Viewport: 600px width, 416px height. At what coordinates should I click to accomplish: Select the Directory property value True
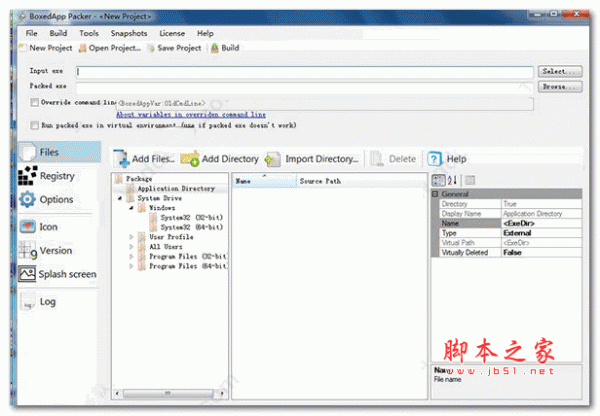(541, 204)
